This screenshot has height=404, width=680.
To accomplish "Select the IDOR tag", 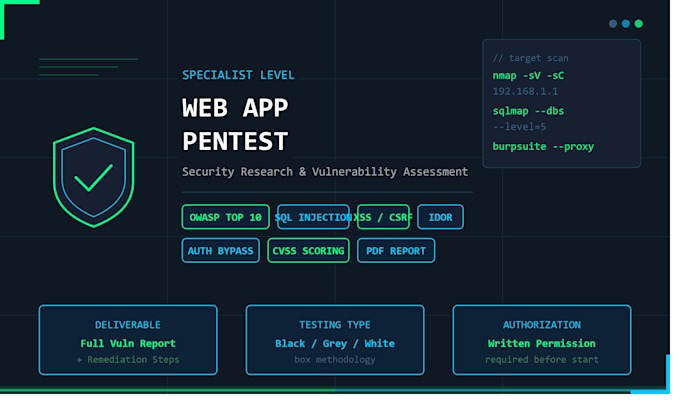I will point(440,217).
